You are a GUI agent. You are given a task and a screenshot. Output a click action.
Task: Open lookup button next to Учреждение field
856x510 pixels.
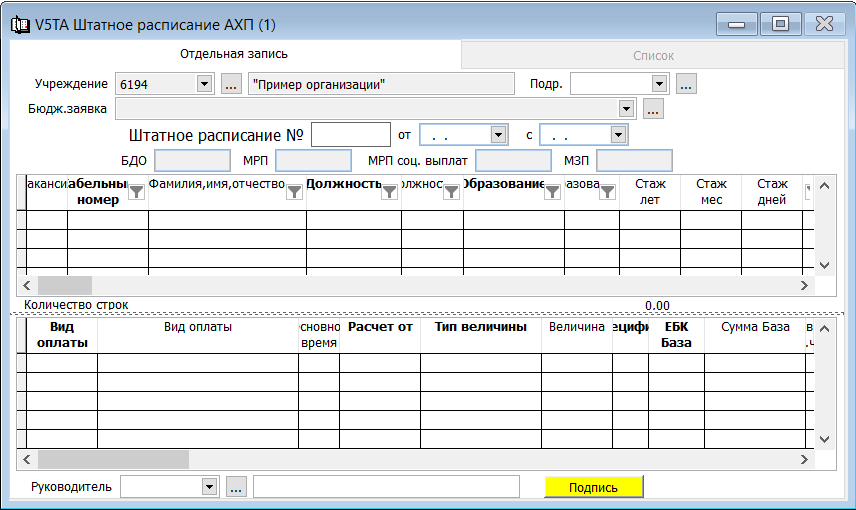pos(230,85)
